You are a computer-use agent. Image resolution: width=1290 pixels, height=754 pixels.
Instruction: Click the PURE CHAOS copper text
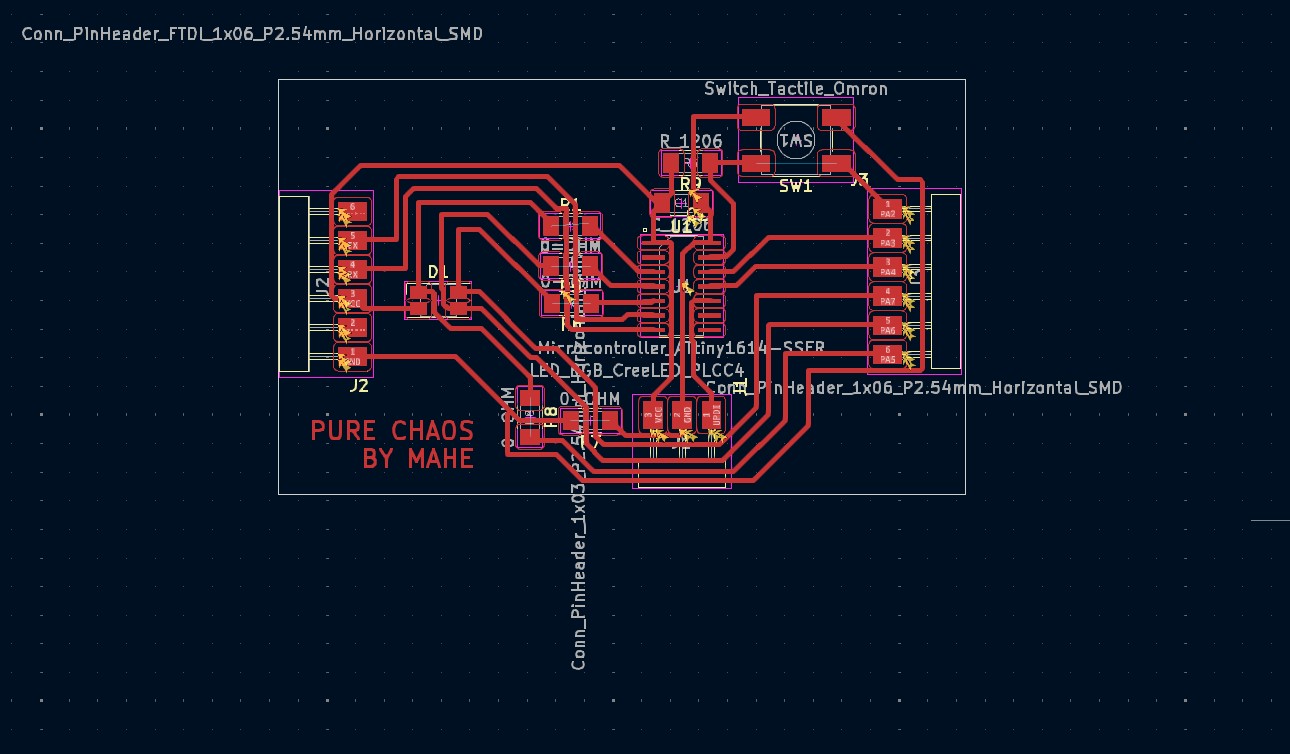pos(392,431)
